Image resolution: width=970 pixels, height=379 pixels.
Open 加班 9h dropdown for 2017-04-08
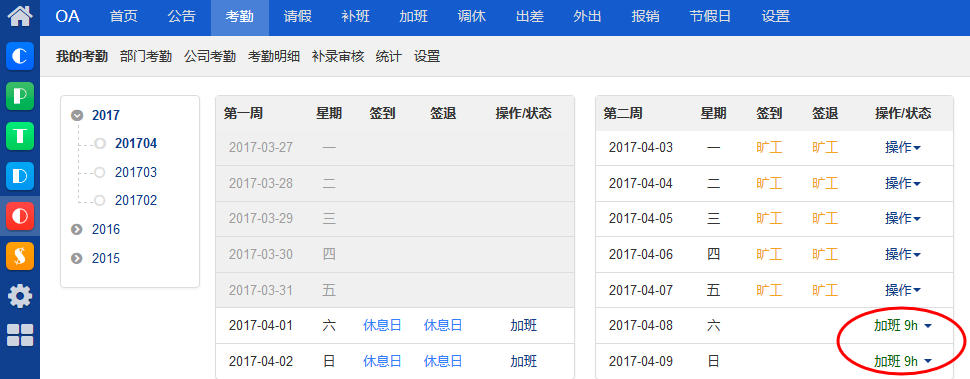(903, 326)
